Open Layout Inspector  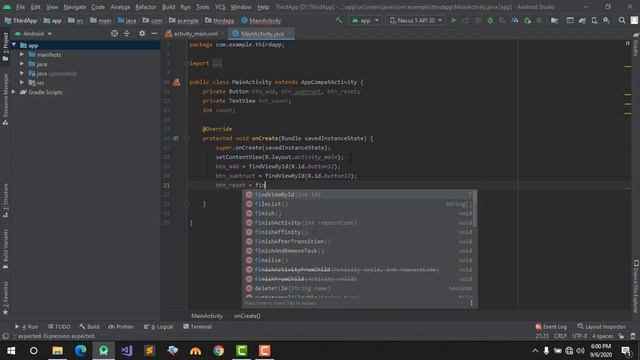pyautogui.click(x=601, y=327)
